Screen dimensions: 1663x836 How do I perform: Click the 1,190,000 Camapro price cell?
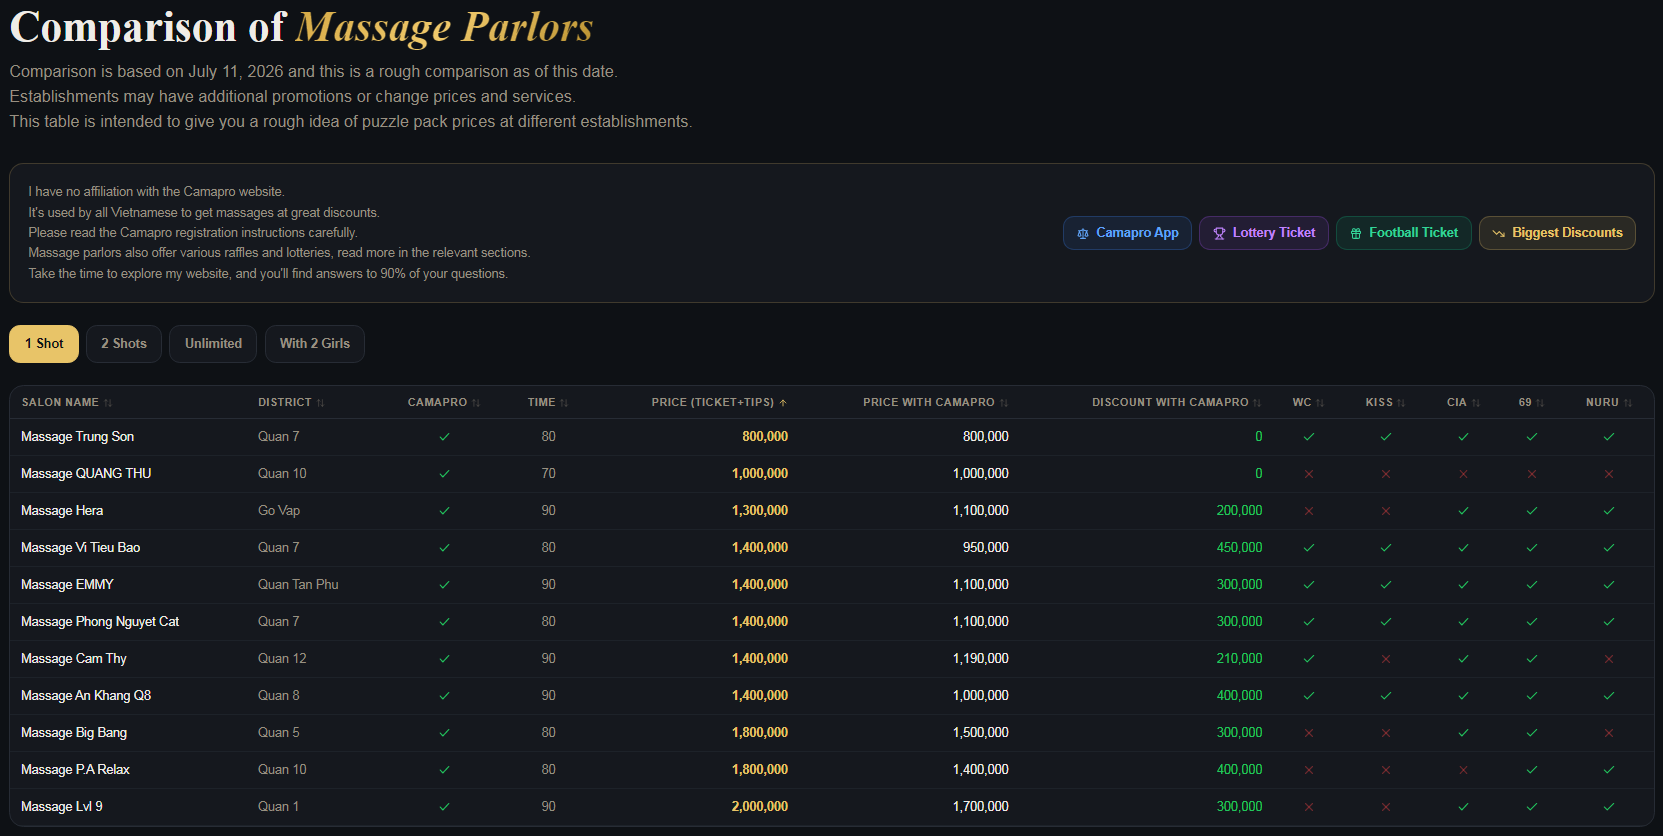coord(981,659)
